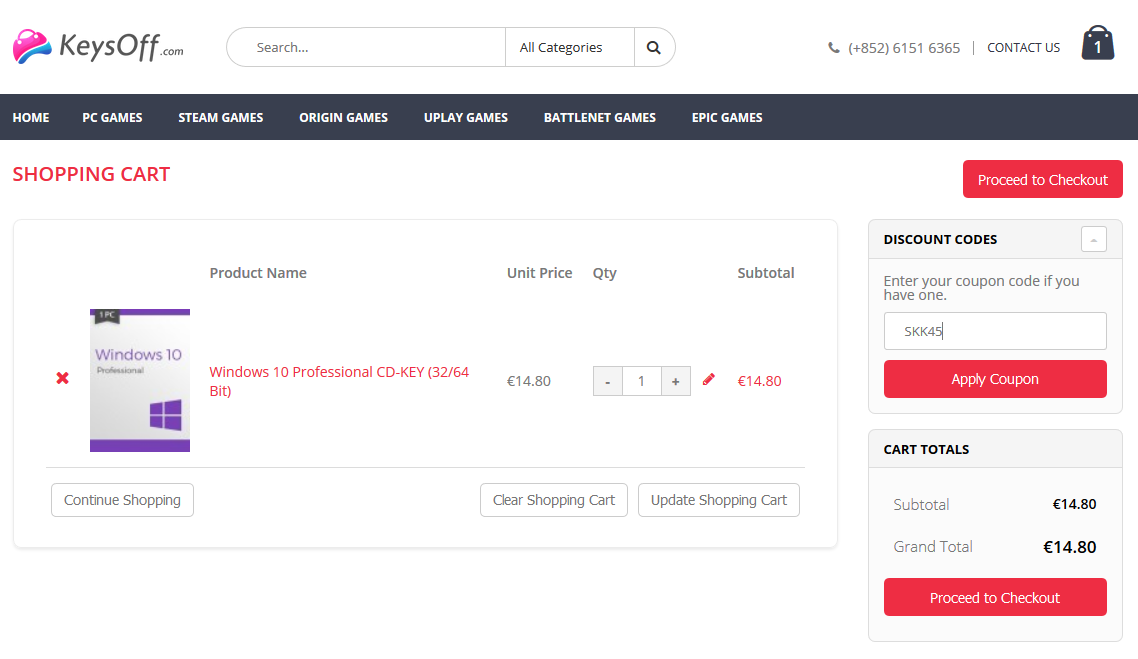Click the KeysOff.com logo
The height and width of the screenshot is (659, 1138).
[98, 46]
